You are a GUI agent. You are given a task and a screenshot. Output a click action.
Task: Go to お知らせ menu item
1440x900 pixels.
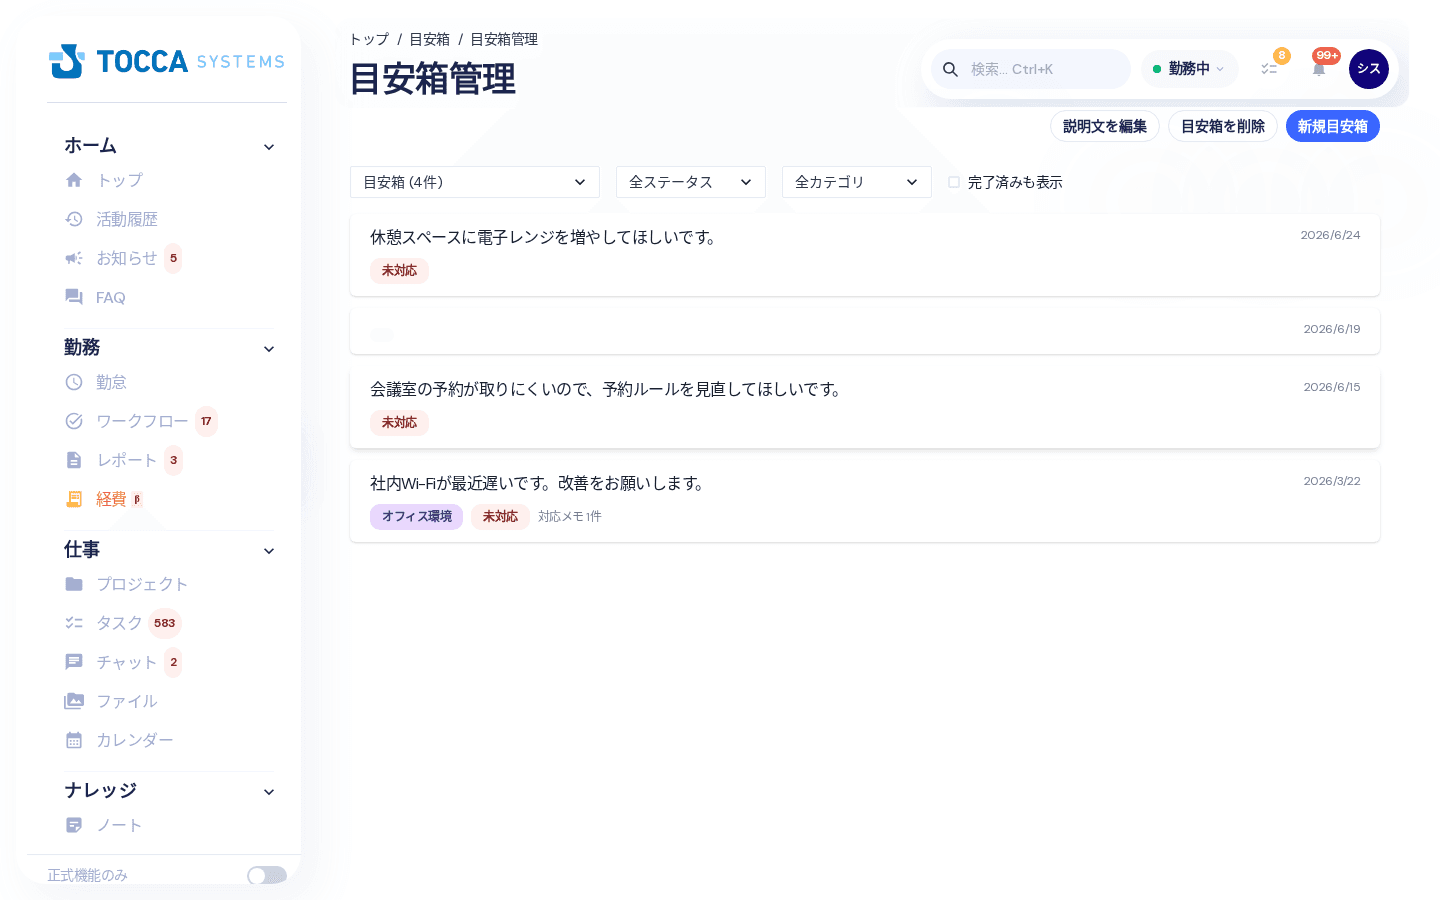(x=127, y=258)
